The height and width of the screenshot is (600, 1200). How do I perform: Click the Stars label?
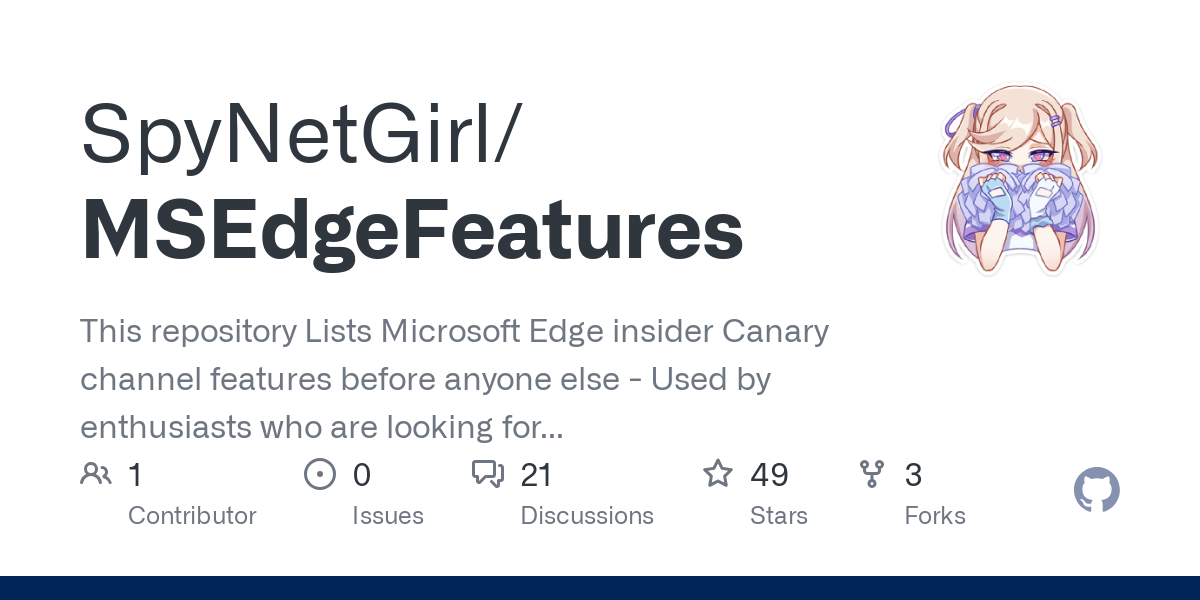[x=779, y=516]
